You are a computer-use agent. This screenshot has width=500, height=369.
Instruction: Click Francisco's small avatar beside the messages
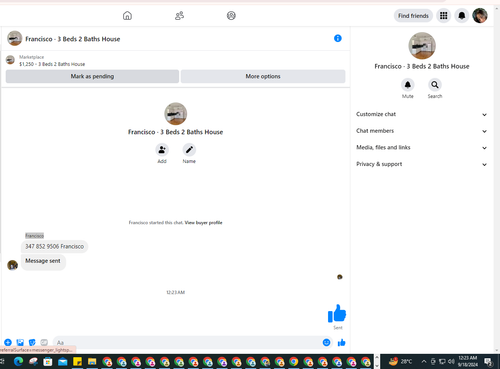click(13, 265)
